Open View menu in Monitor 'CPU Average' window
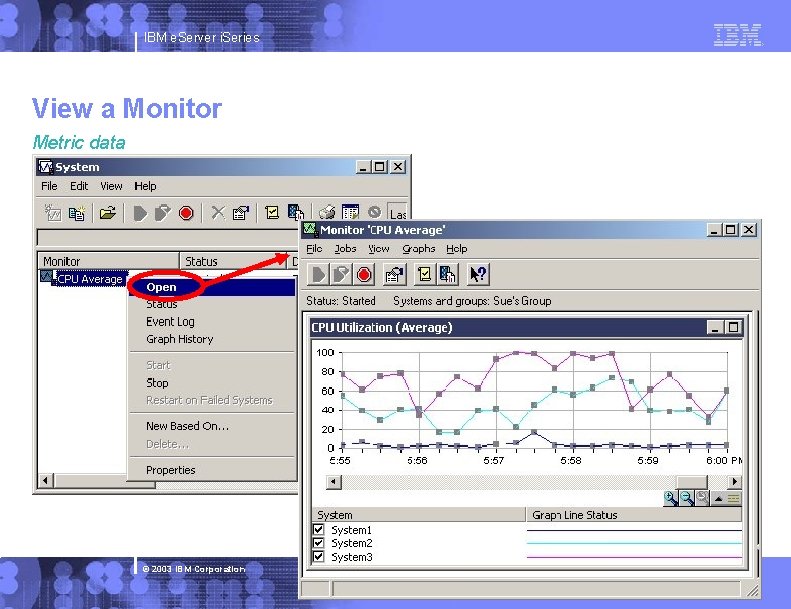Screen dimensions: 791x609 pos(378,249)
